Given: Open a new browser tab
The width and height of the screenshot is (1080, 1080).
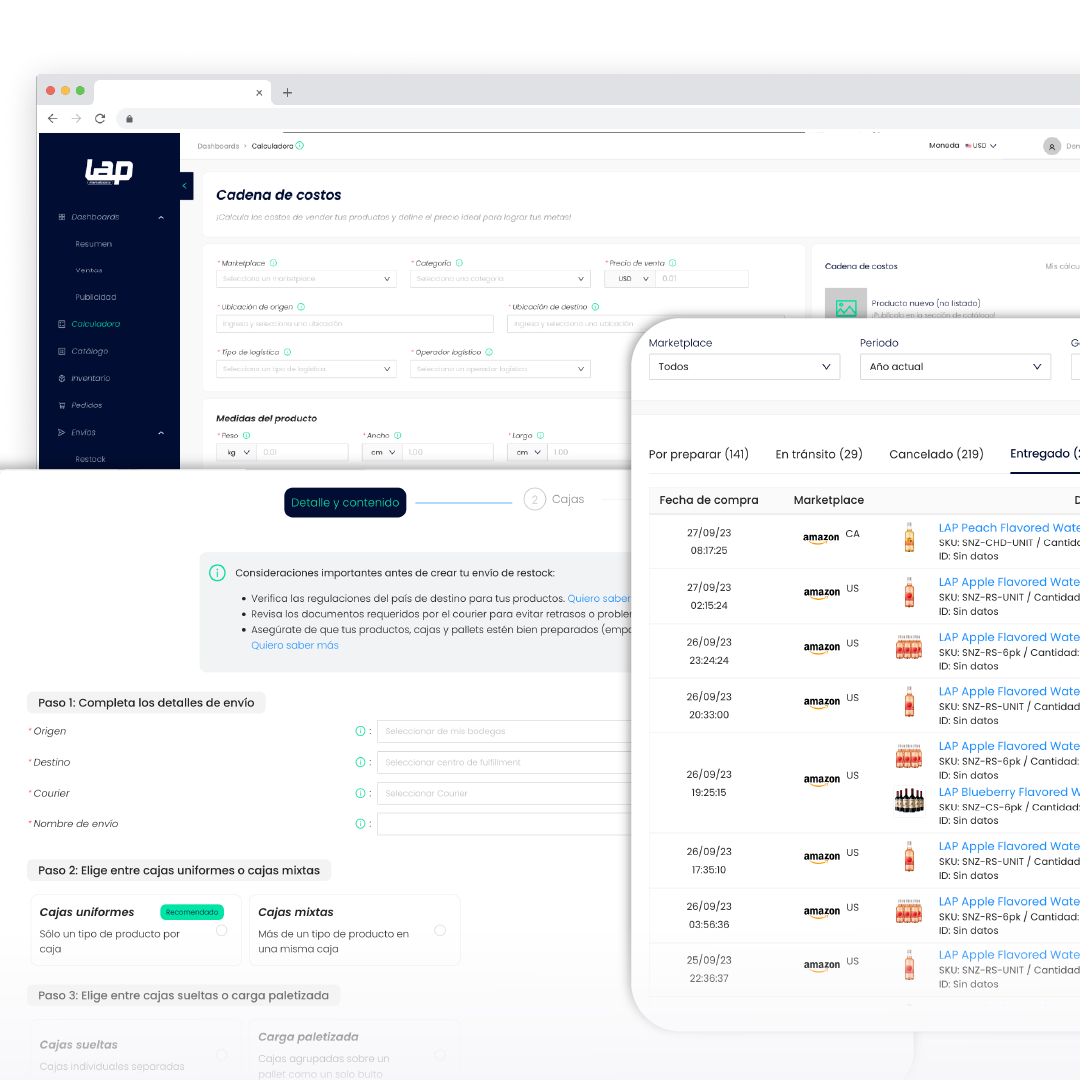Looking at the screenshot, I should coord(287,92).
